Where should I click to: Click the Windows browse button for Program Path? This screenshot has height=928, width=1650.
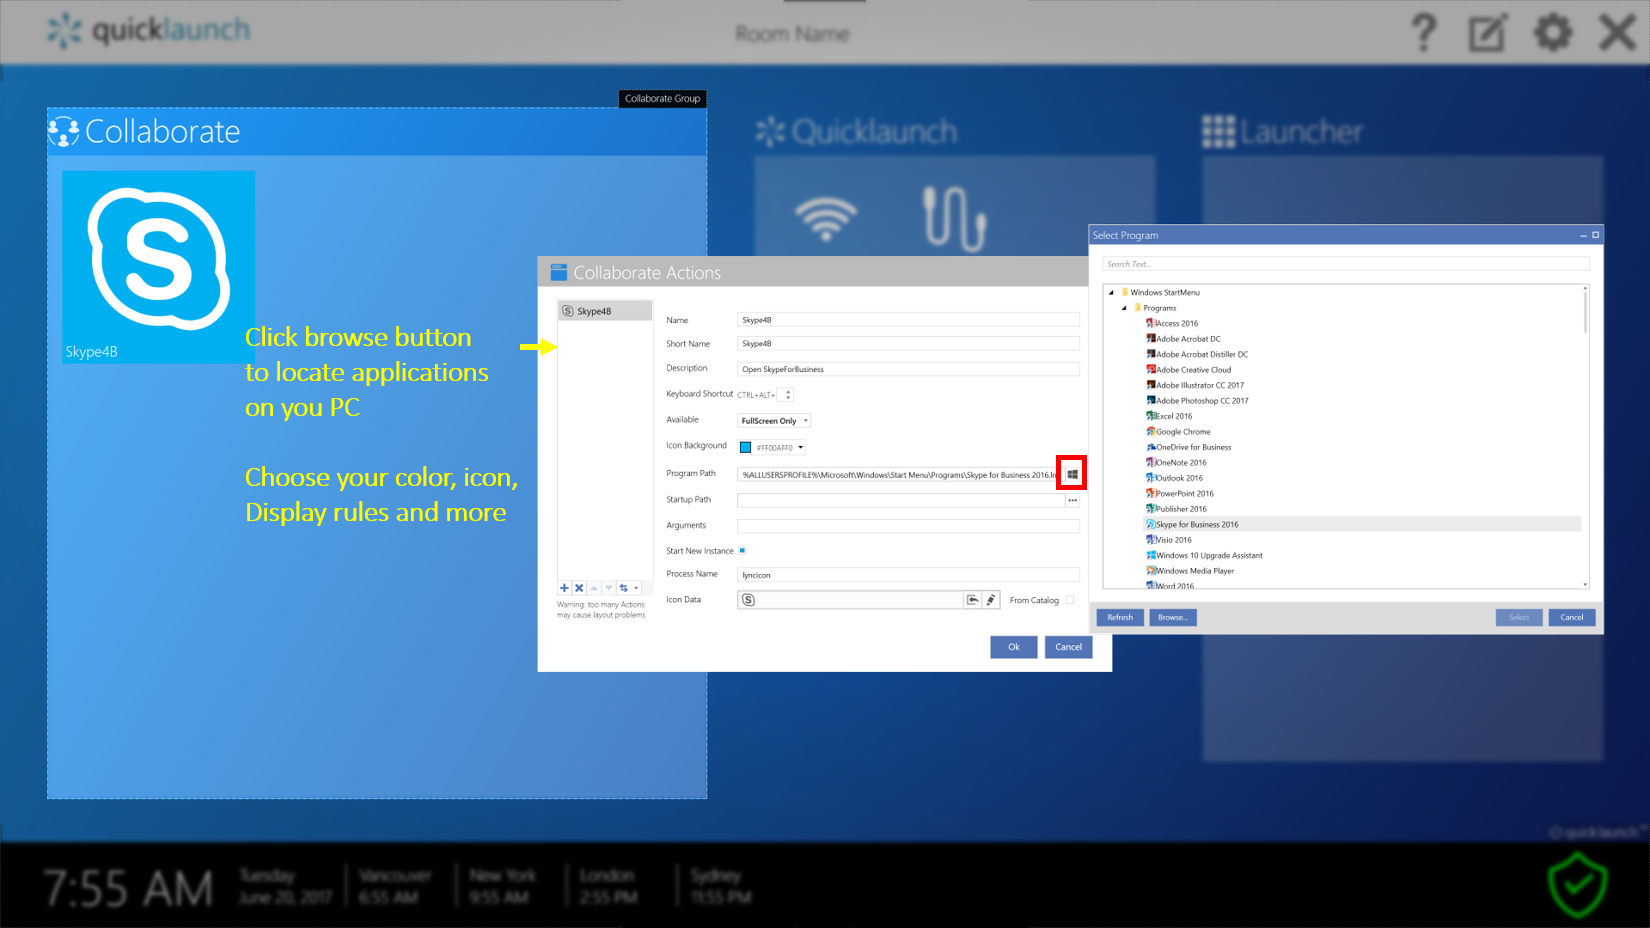1072,474
